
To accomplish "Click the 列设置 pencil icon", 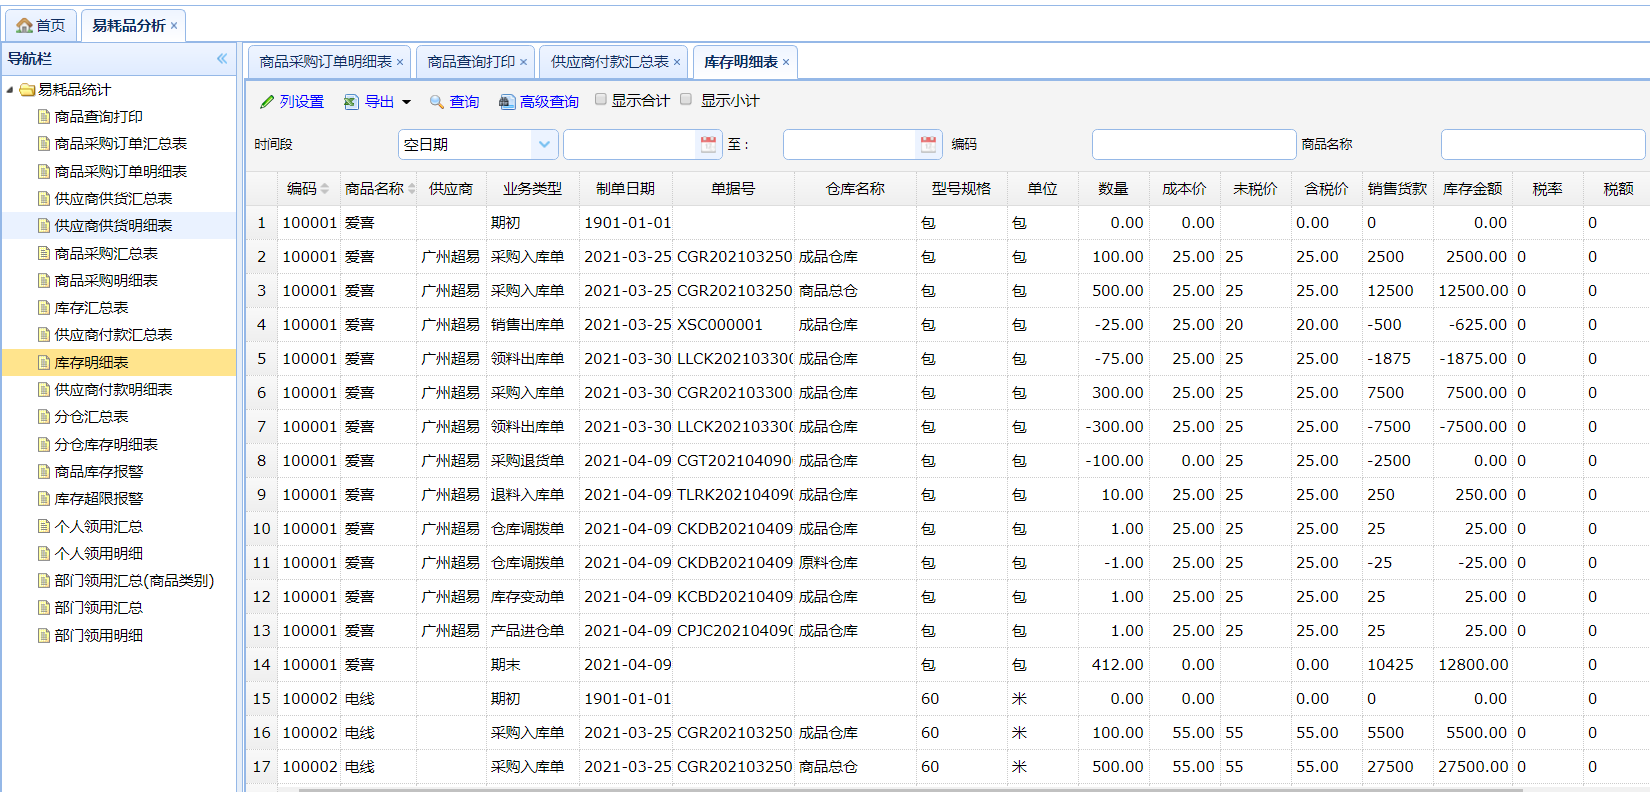I will coord(267,102).
